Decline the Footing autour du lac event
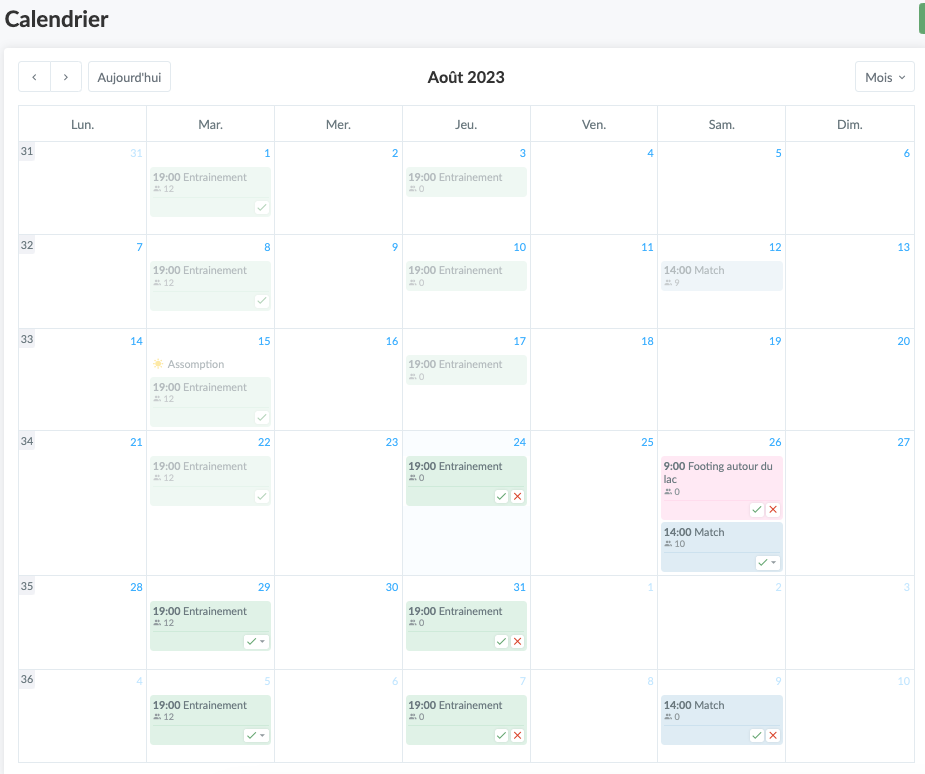The height and width of the screenshot is (774, 925). [773, 510]
